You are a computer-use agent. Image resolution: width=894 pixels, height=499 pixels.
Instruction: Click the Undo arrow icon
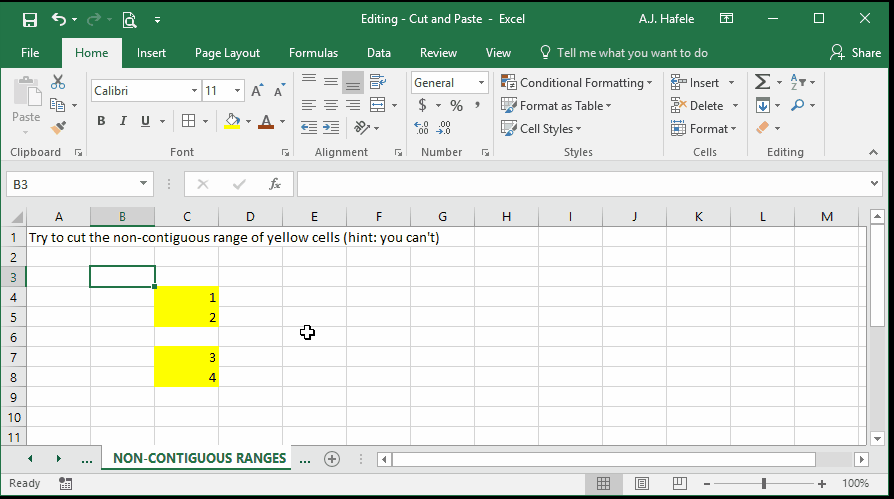click(x=59, y=19)
